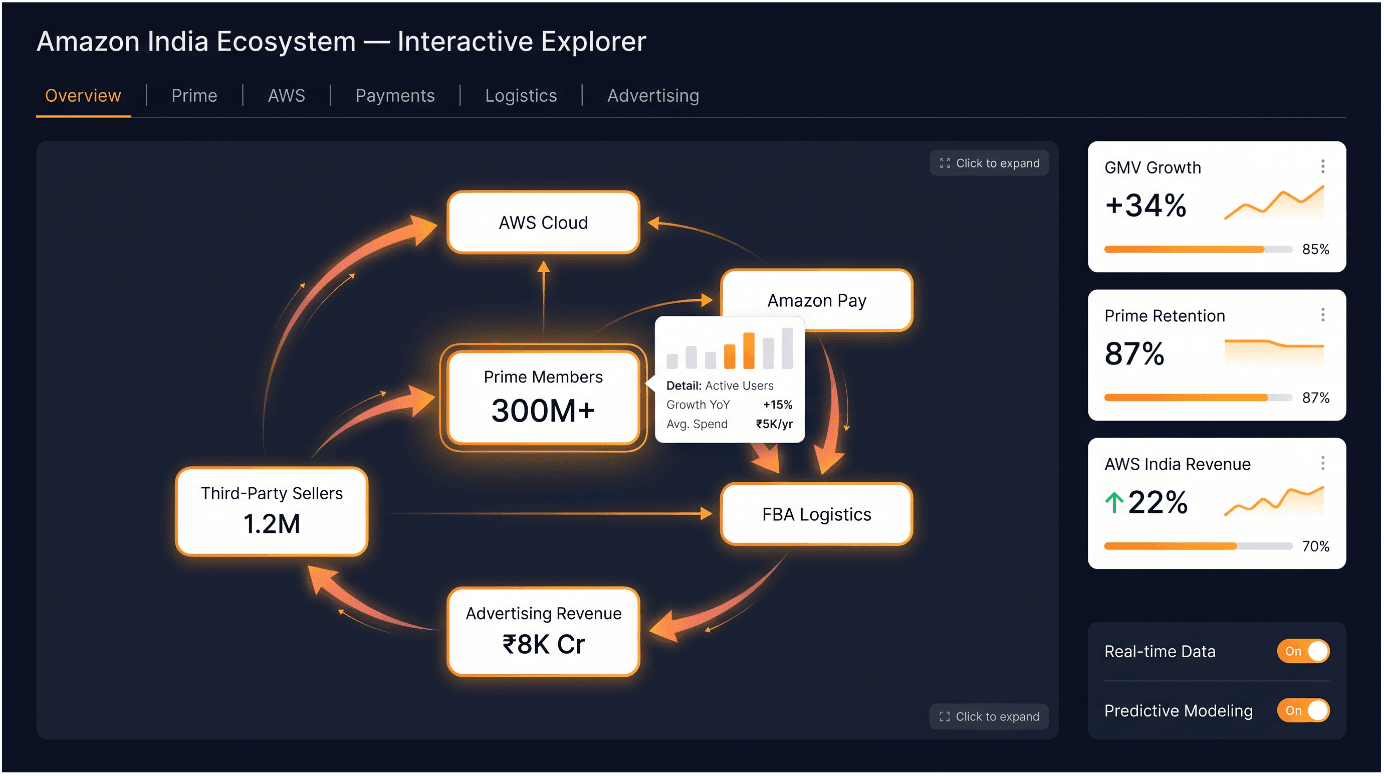Switch to the Advertising tab
The width and height of the screenshot is (1384, 776).
(x=653, y=96)
